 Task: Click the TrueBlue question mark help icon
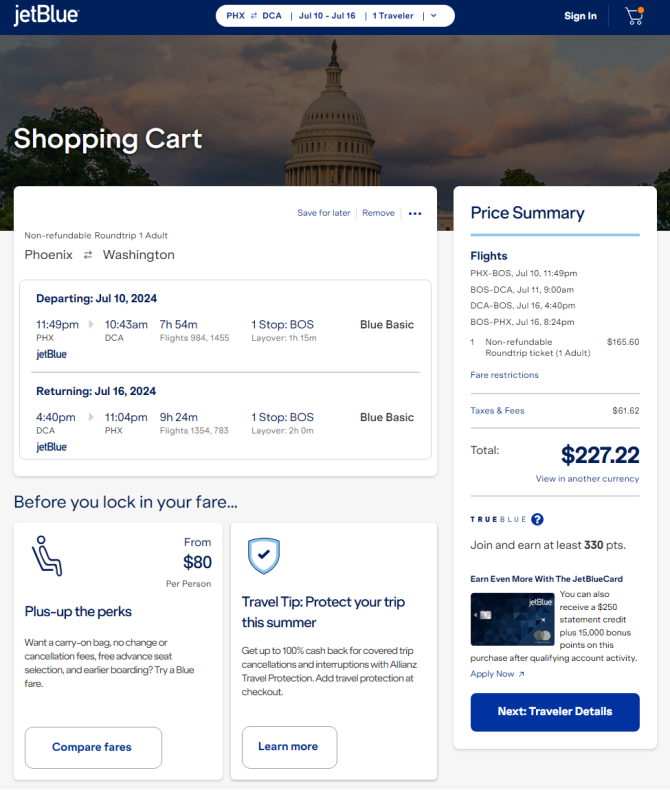pyautogui.click(x=538, y=519)
